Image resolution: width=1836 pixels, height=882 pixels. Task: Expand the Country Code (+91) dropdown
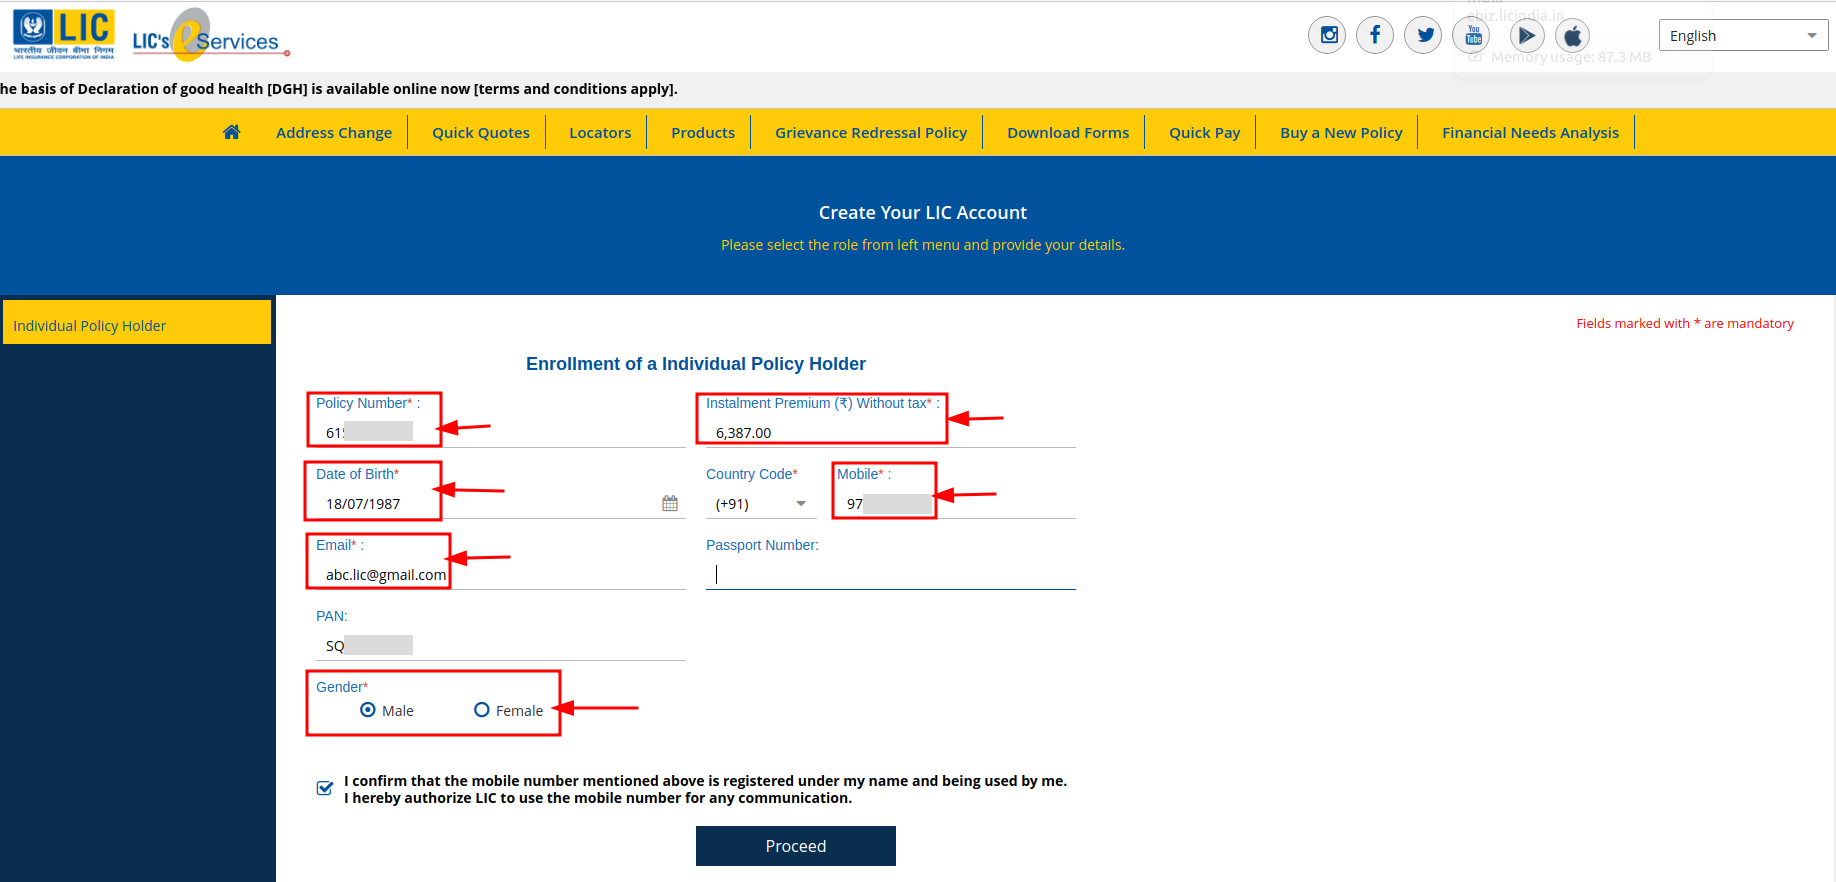(761, 504)
